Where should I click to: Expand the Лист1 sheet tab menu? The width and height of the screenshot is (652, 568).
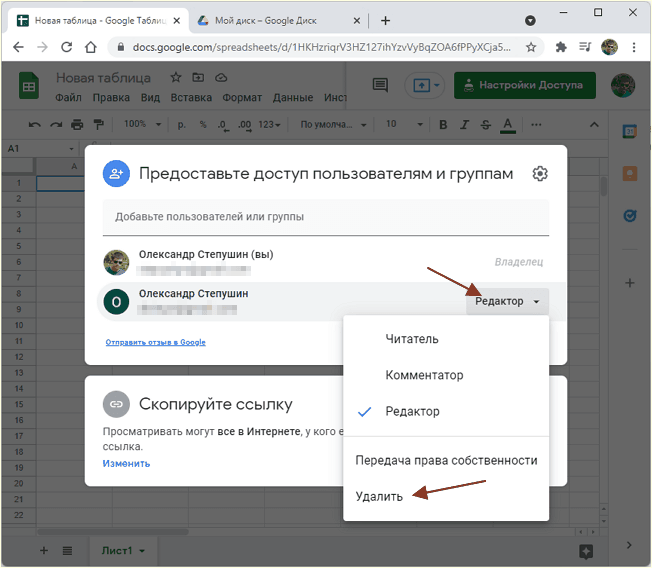[142, 551]
